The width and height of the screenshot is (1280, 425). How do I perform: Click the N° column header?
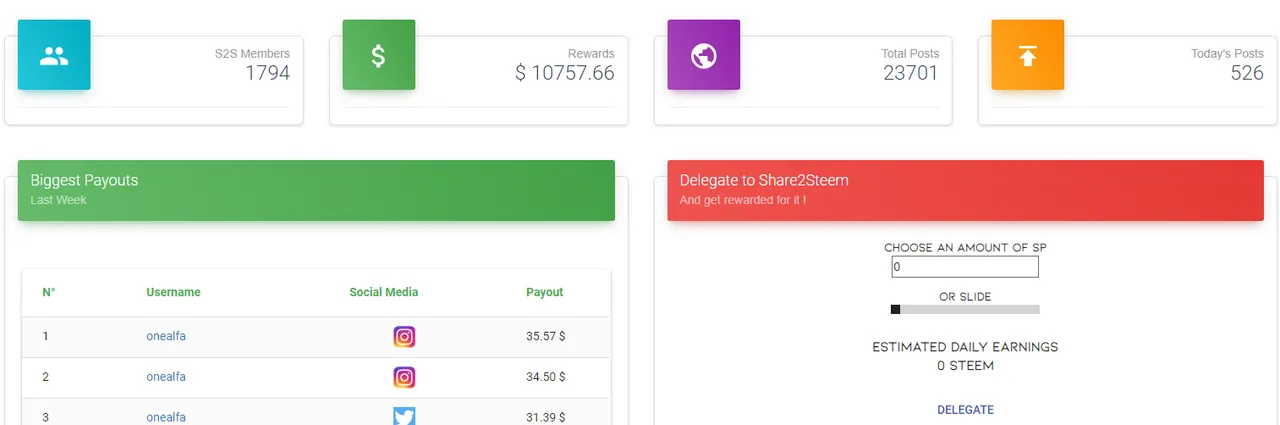[49, 292]
